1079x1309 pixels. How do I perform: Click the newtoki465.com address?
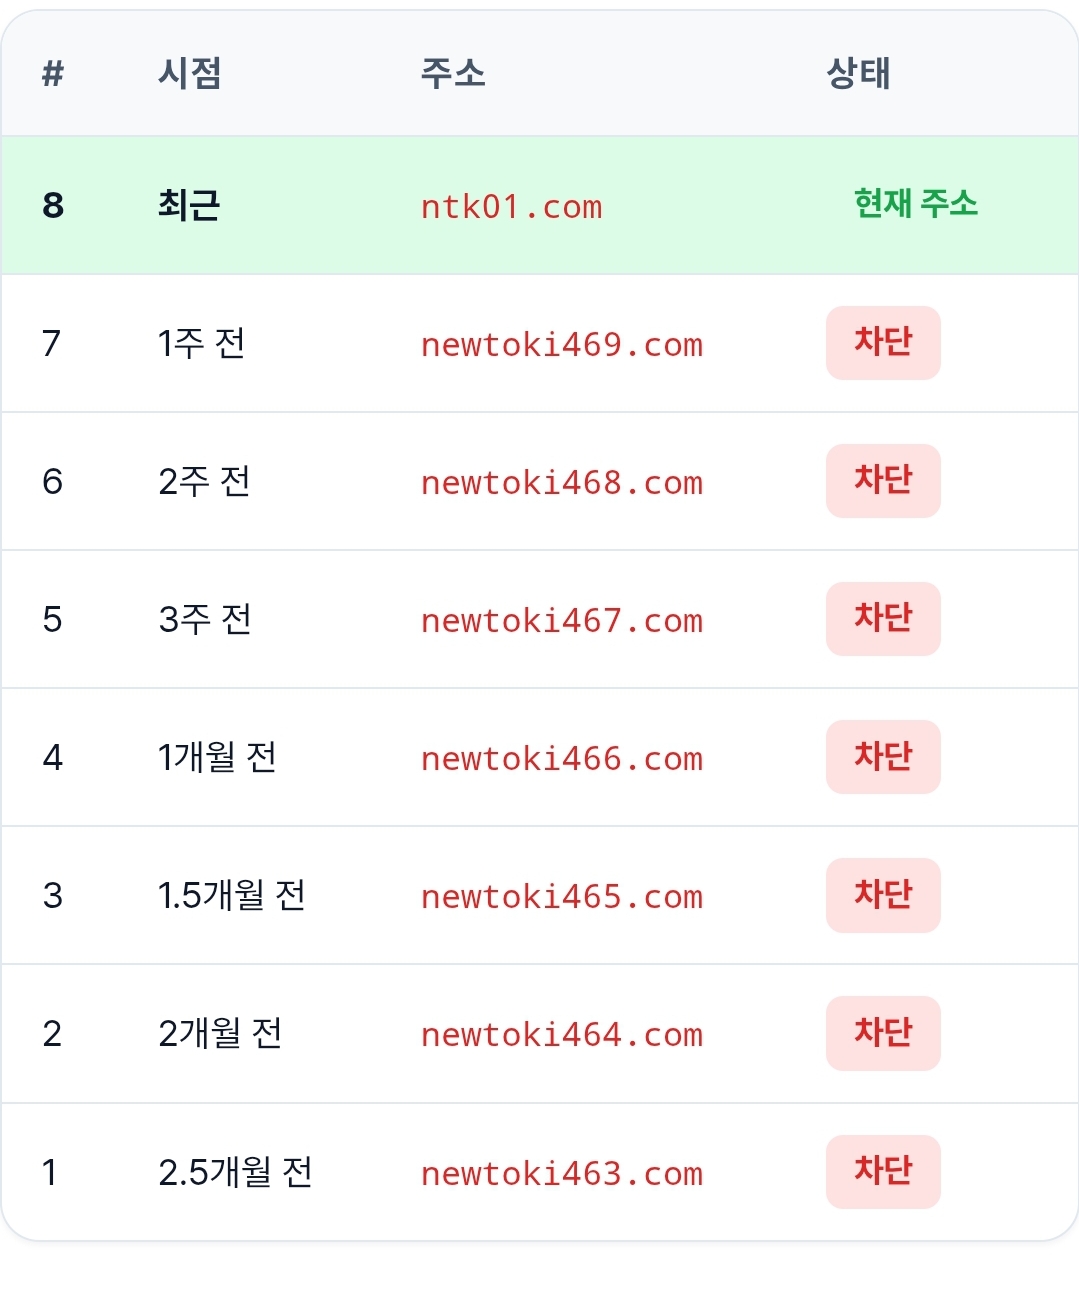[562, 896]
